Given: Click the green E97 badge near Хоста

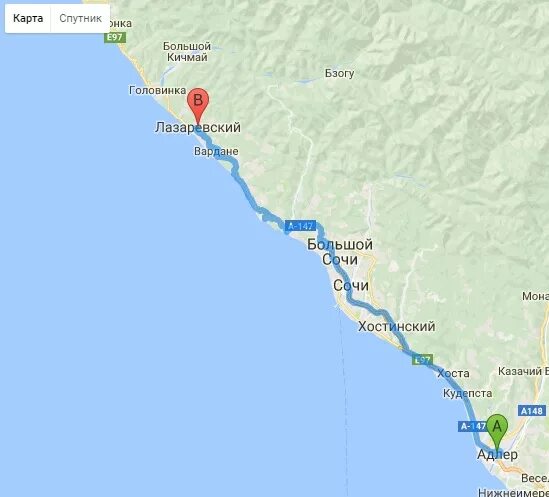Looking at the screenshot, I should (x=423, y=360).
